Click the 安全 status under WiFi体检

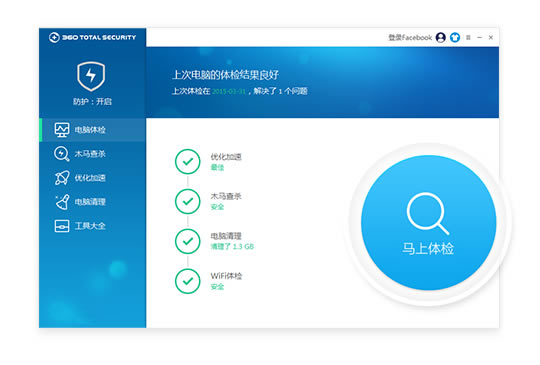click(217, 286)
